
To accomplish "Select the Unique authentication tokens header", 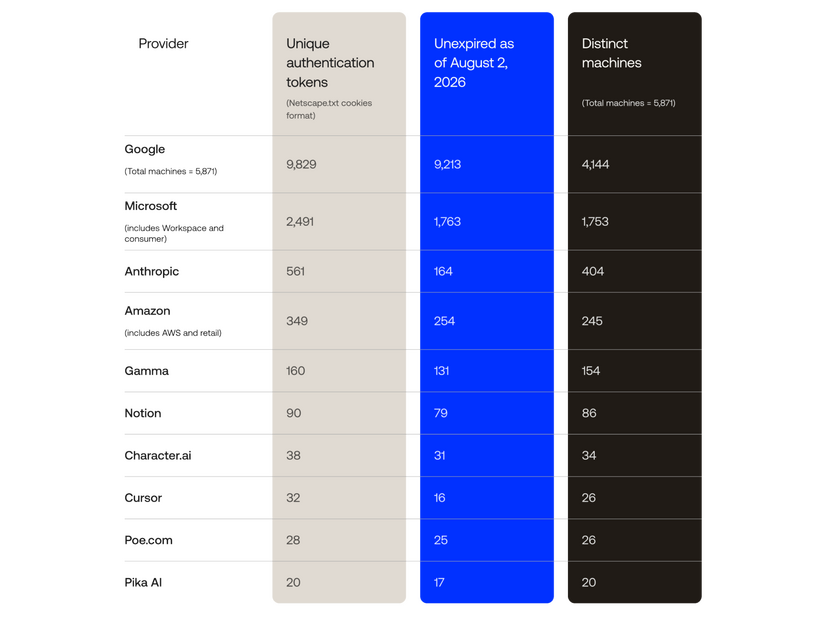I will coord(330,63).
